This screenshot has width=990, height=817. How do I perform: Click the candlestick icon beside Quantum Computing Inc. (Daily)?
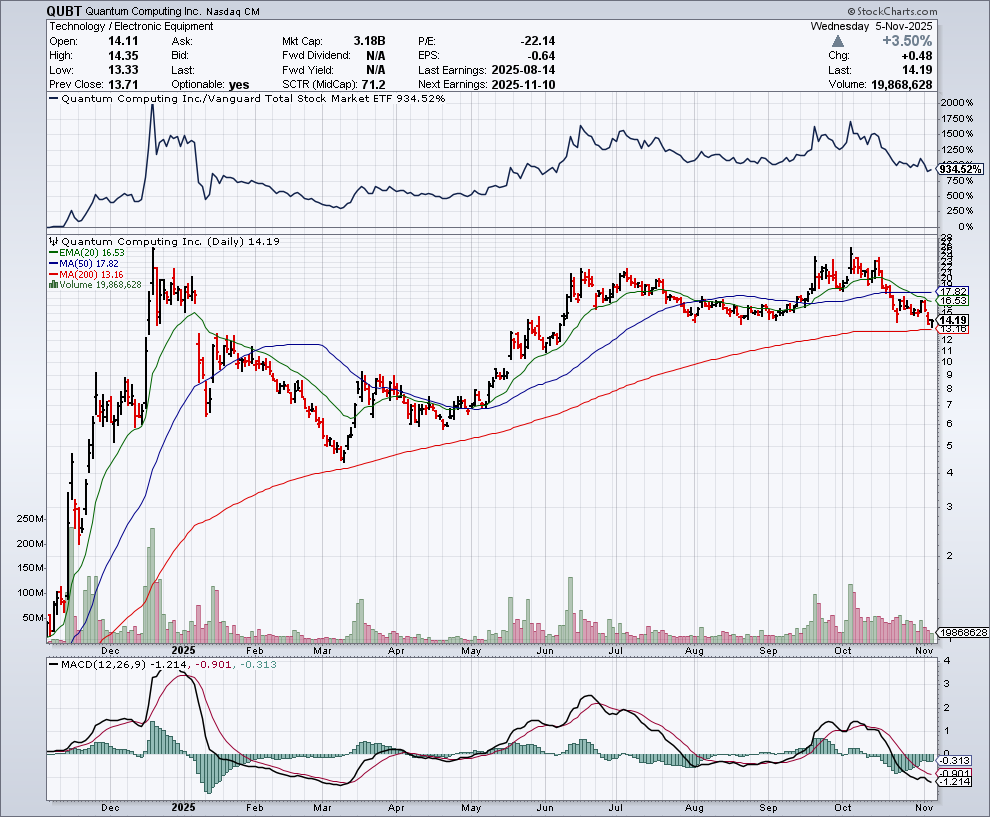(x=53, y=241)
